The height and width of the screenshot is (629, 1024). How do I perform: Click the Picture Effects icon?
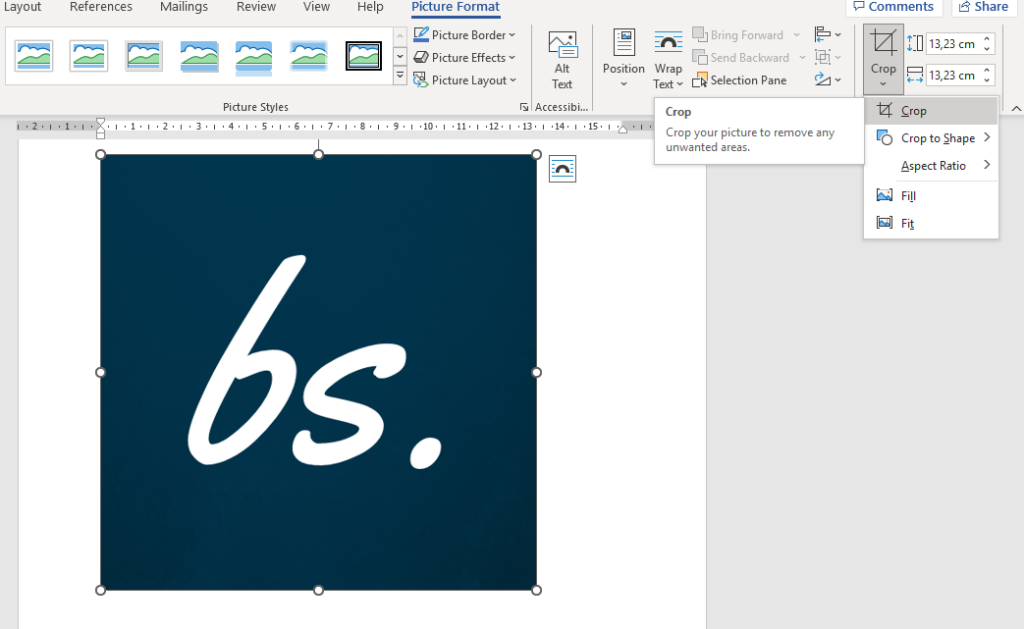pyautogui.click(x=421, y=57)
